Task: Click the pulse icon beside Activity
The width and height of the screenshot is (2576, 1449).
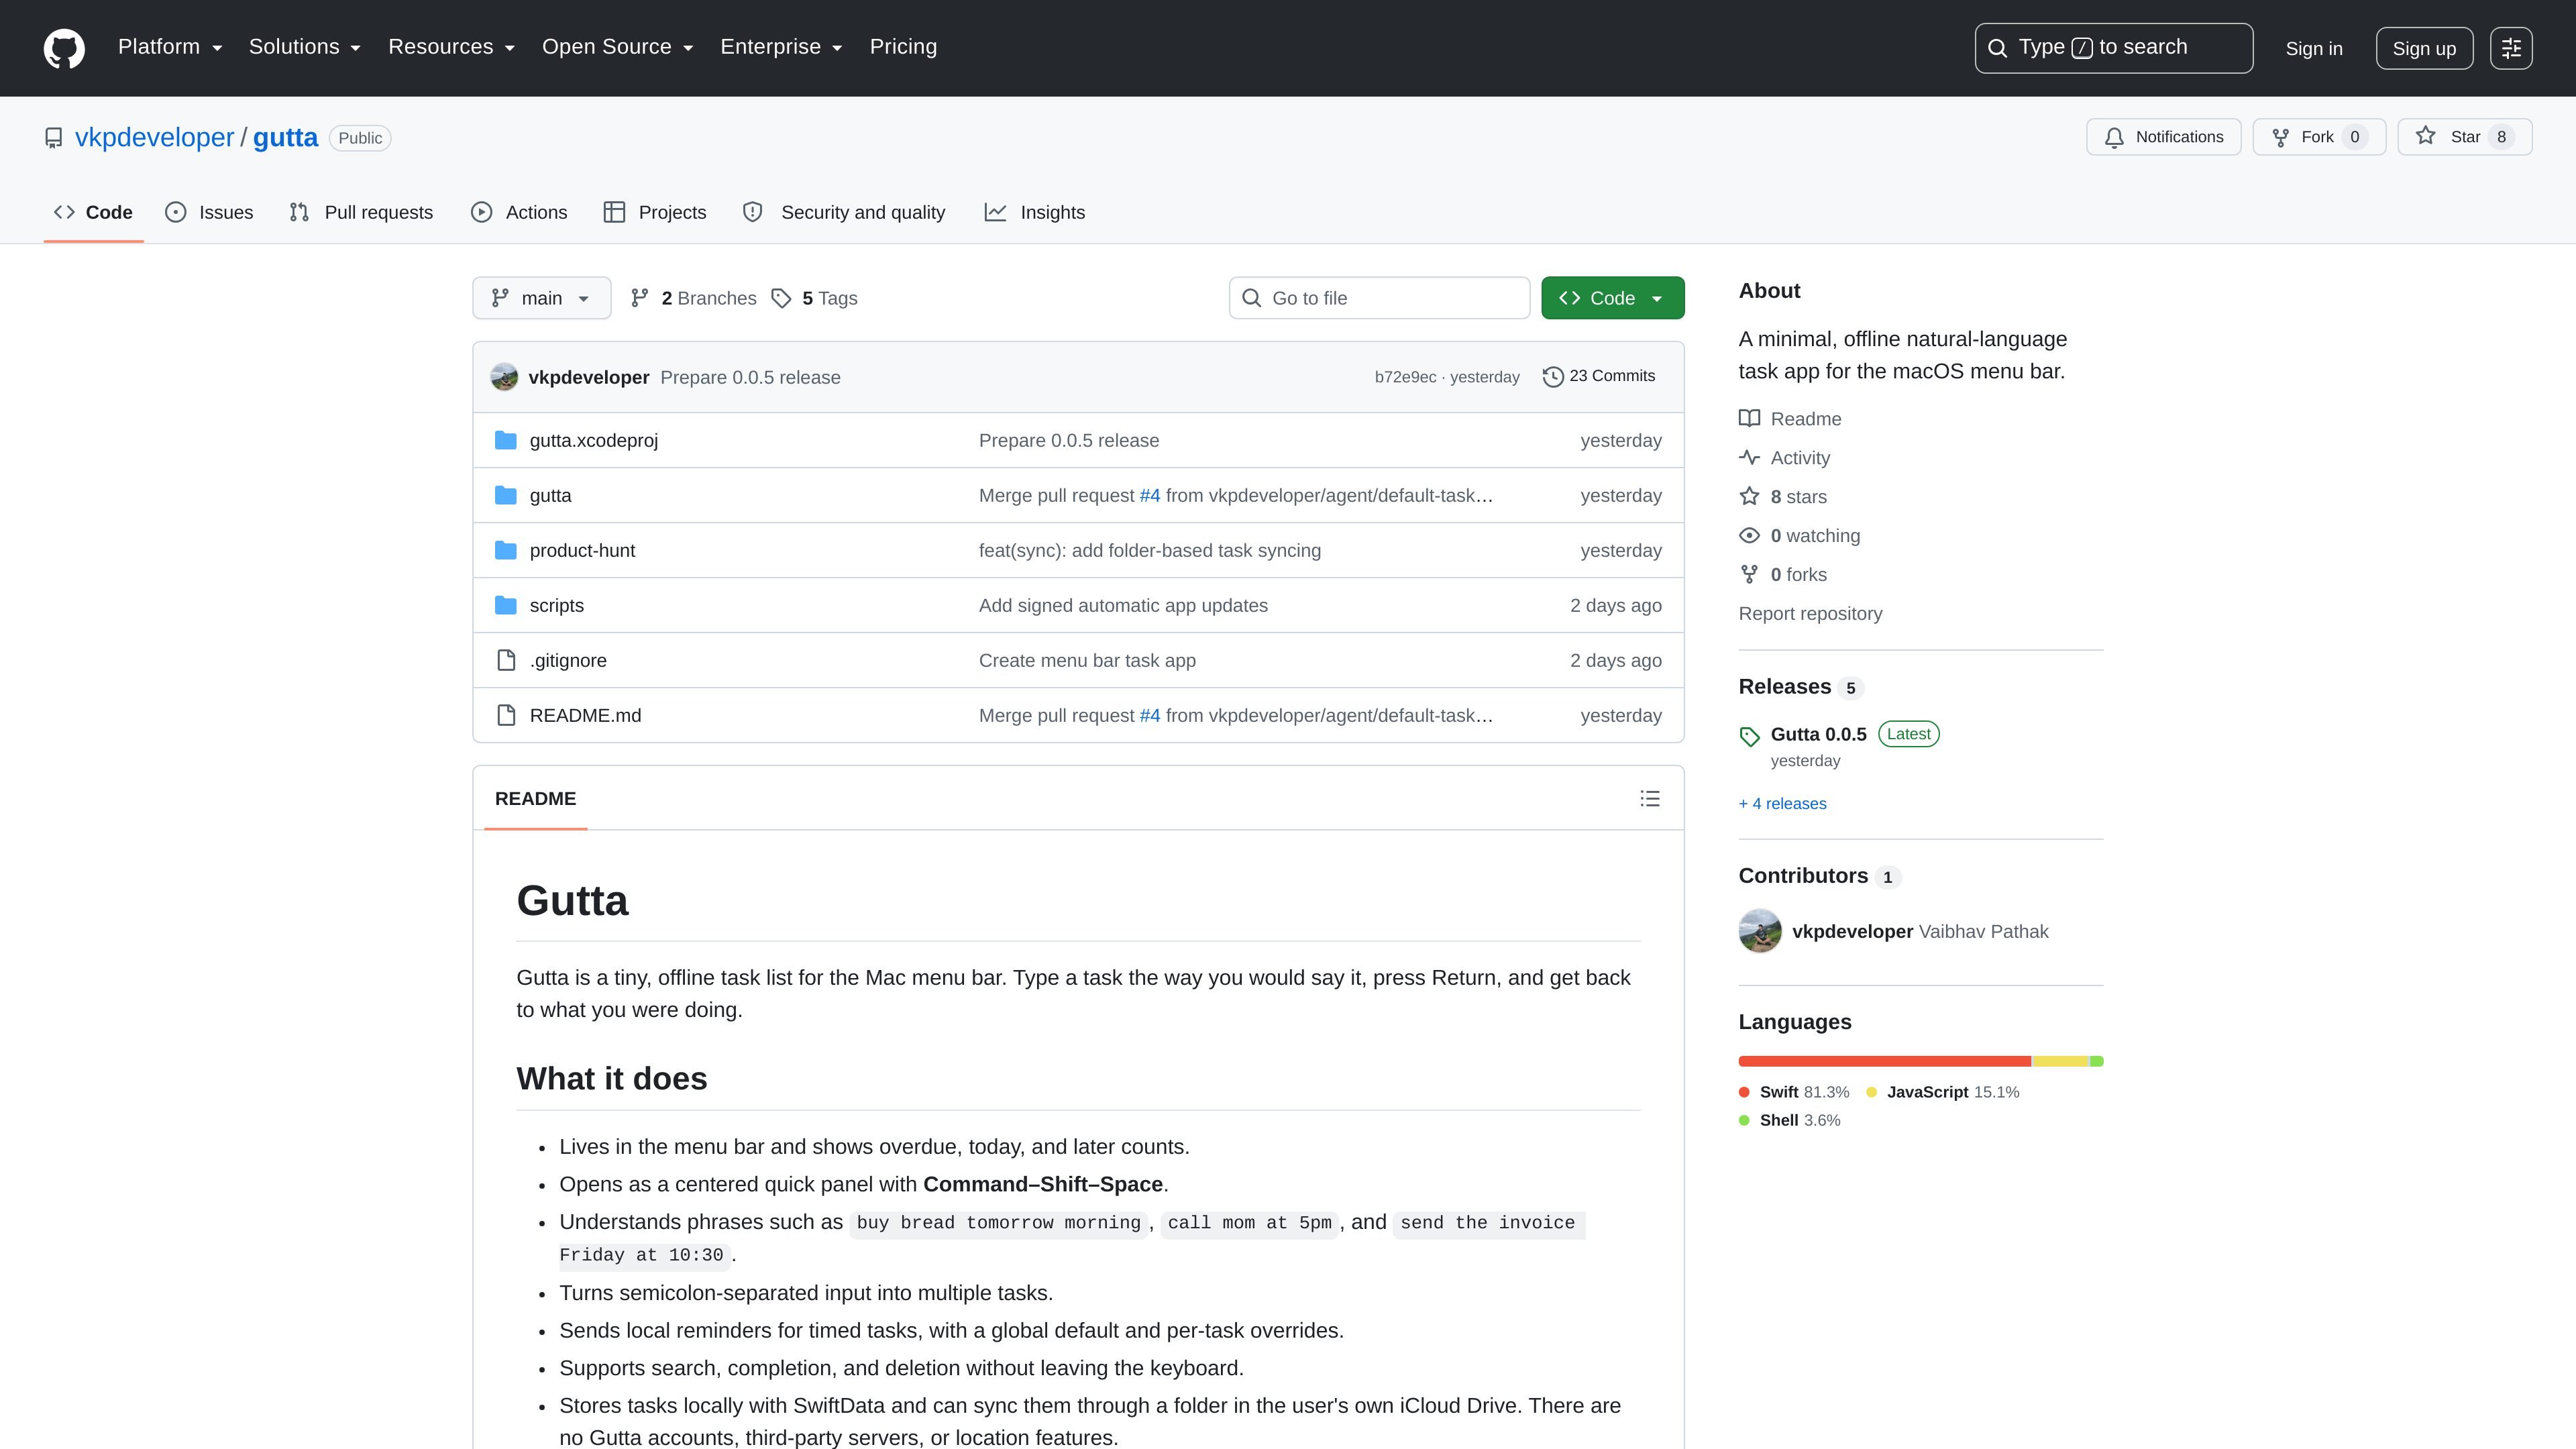Action: click(x=1749, y=457)
